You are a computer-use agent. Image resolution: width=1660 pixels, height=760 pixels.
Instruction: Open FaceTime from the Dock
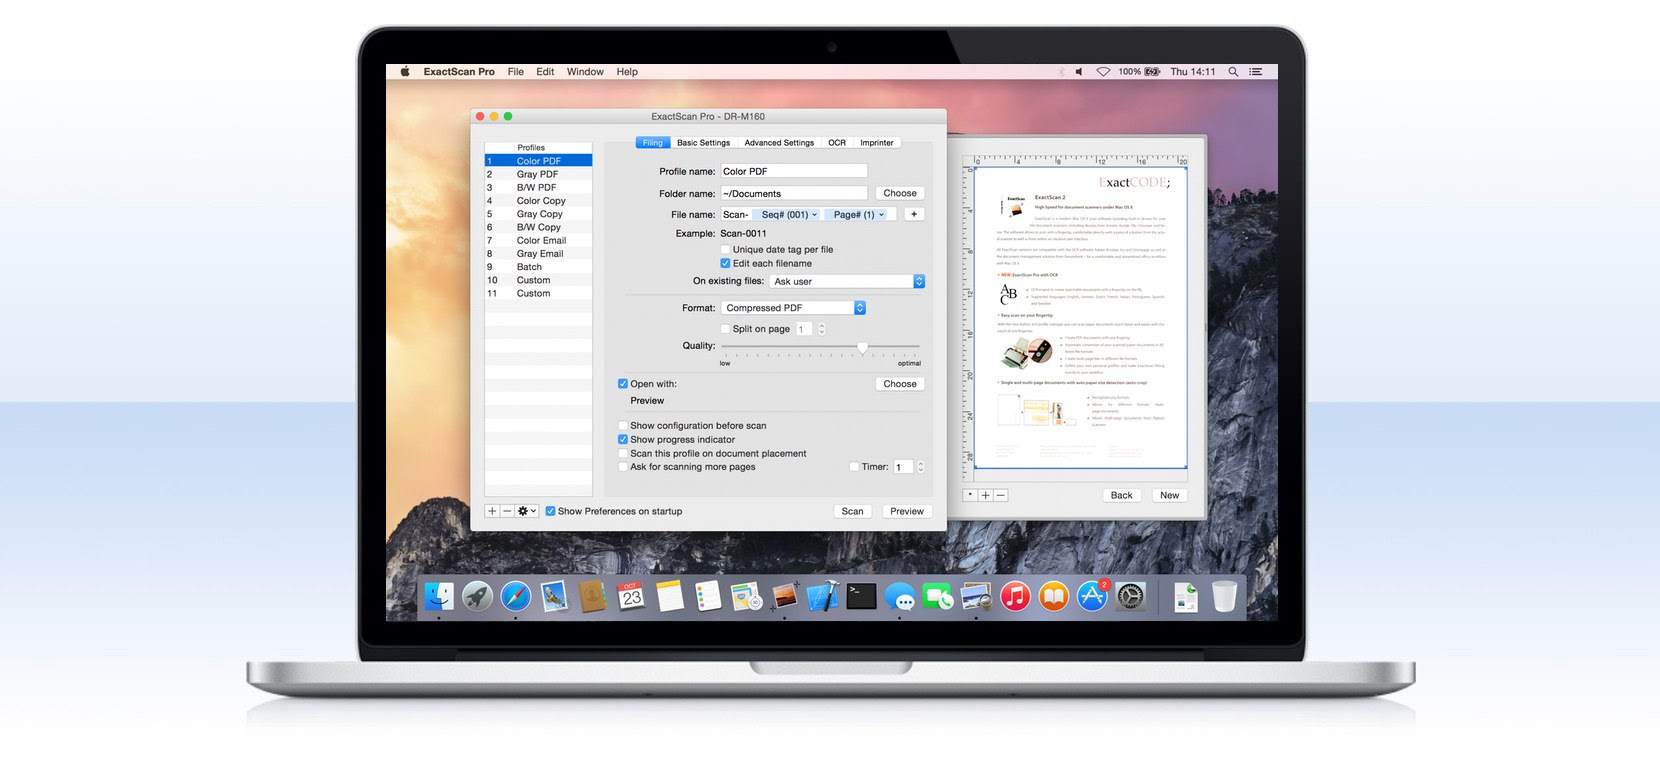click(938, 597)
